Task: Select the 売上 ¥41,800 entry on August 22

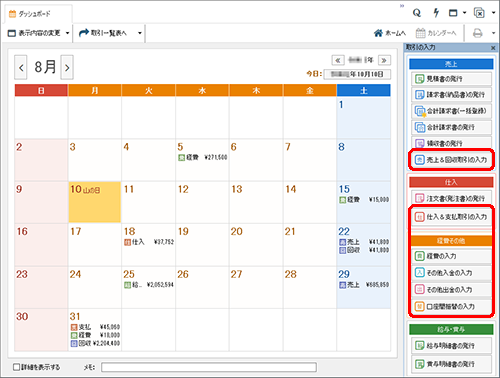Action: click(364, 242)
